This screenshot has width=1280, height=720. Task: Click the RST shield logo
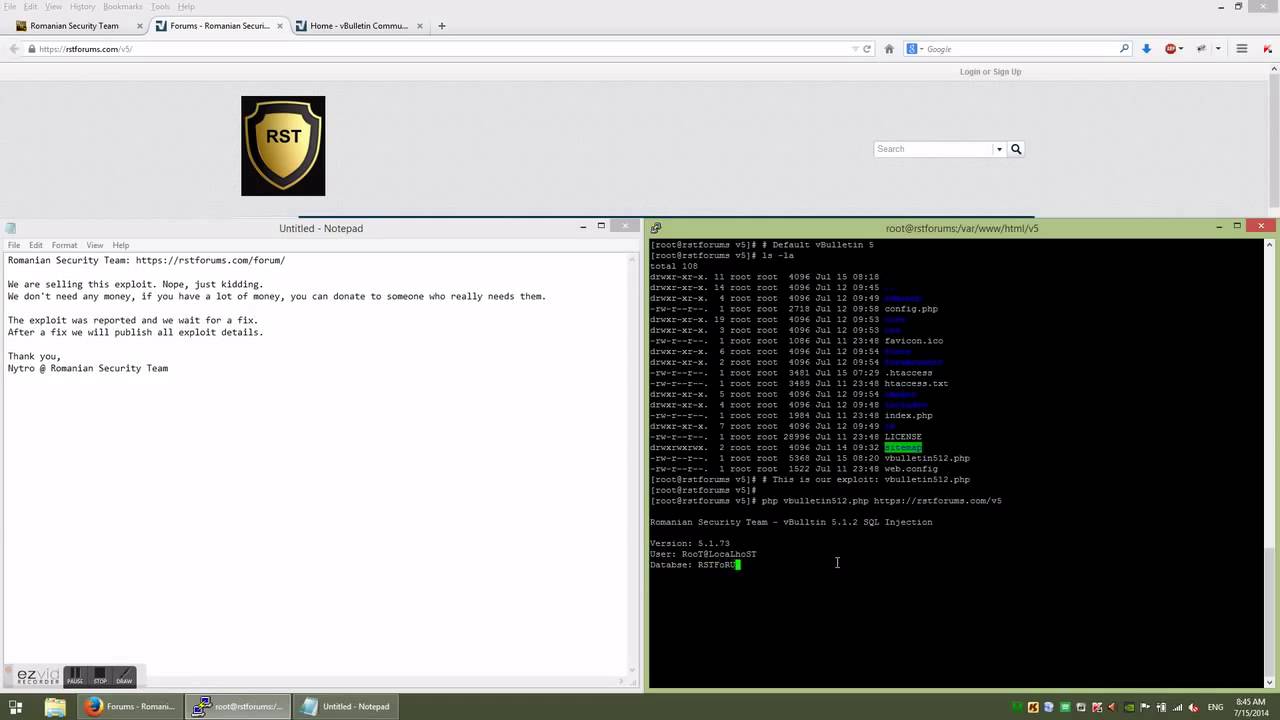[283, 146]
